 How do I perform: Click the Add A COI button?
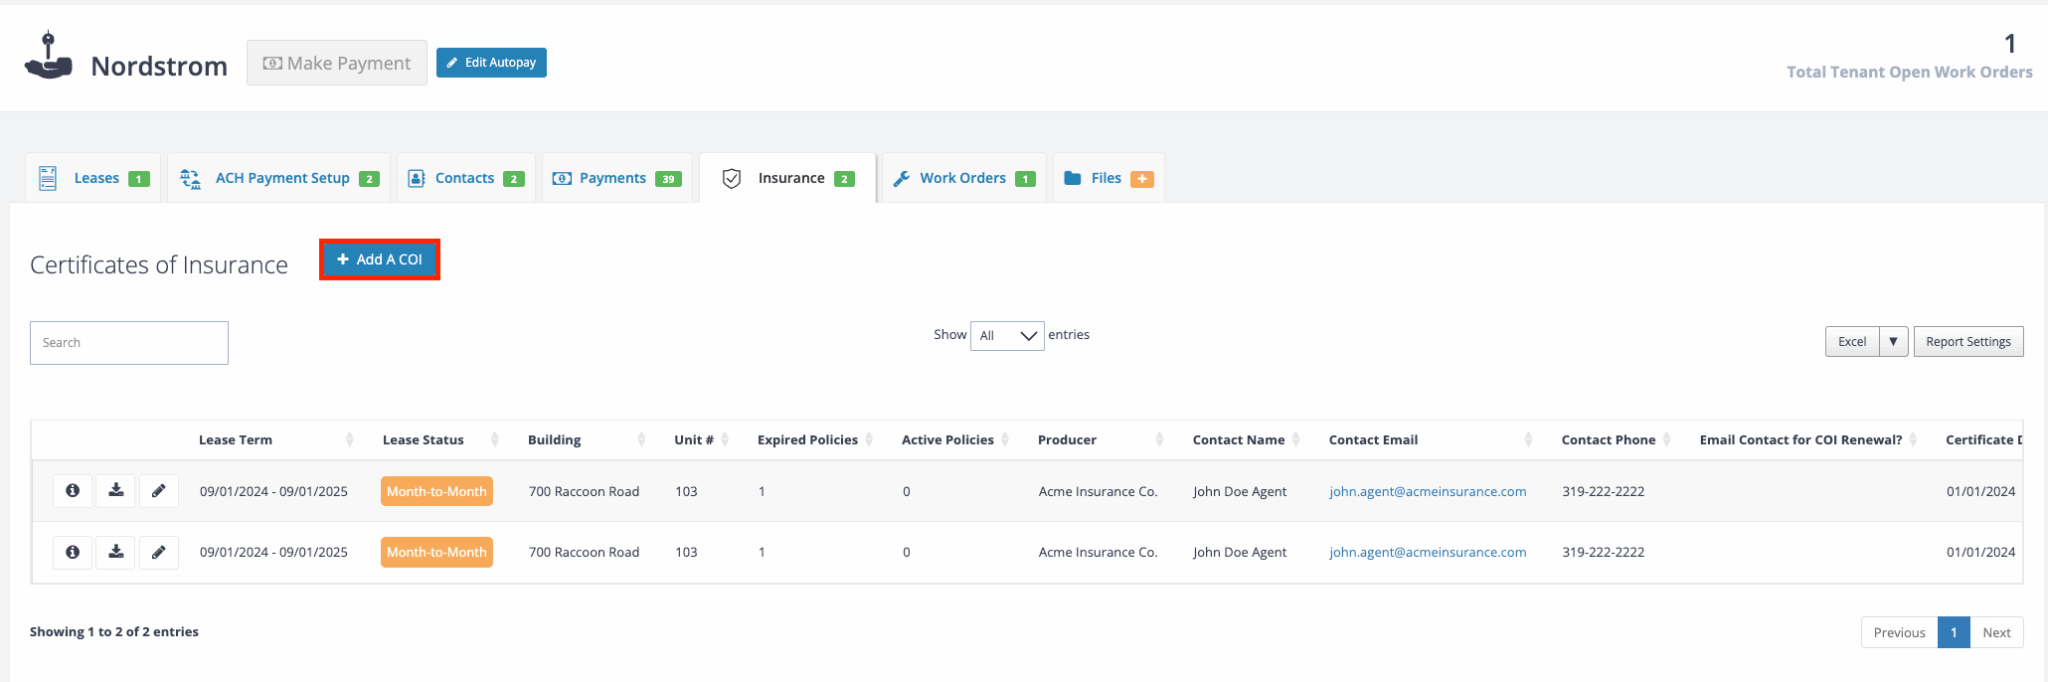(380, 260)
